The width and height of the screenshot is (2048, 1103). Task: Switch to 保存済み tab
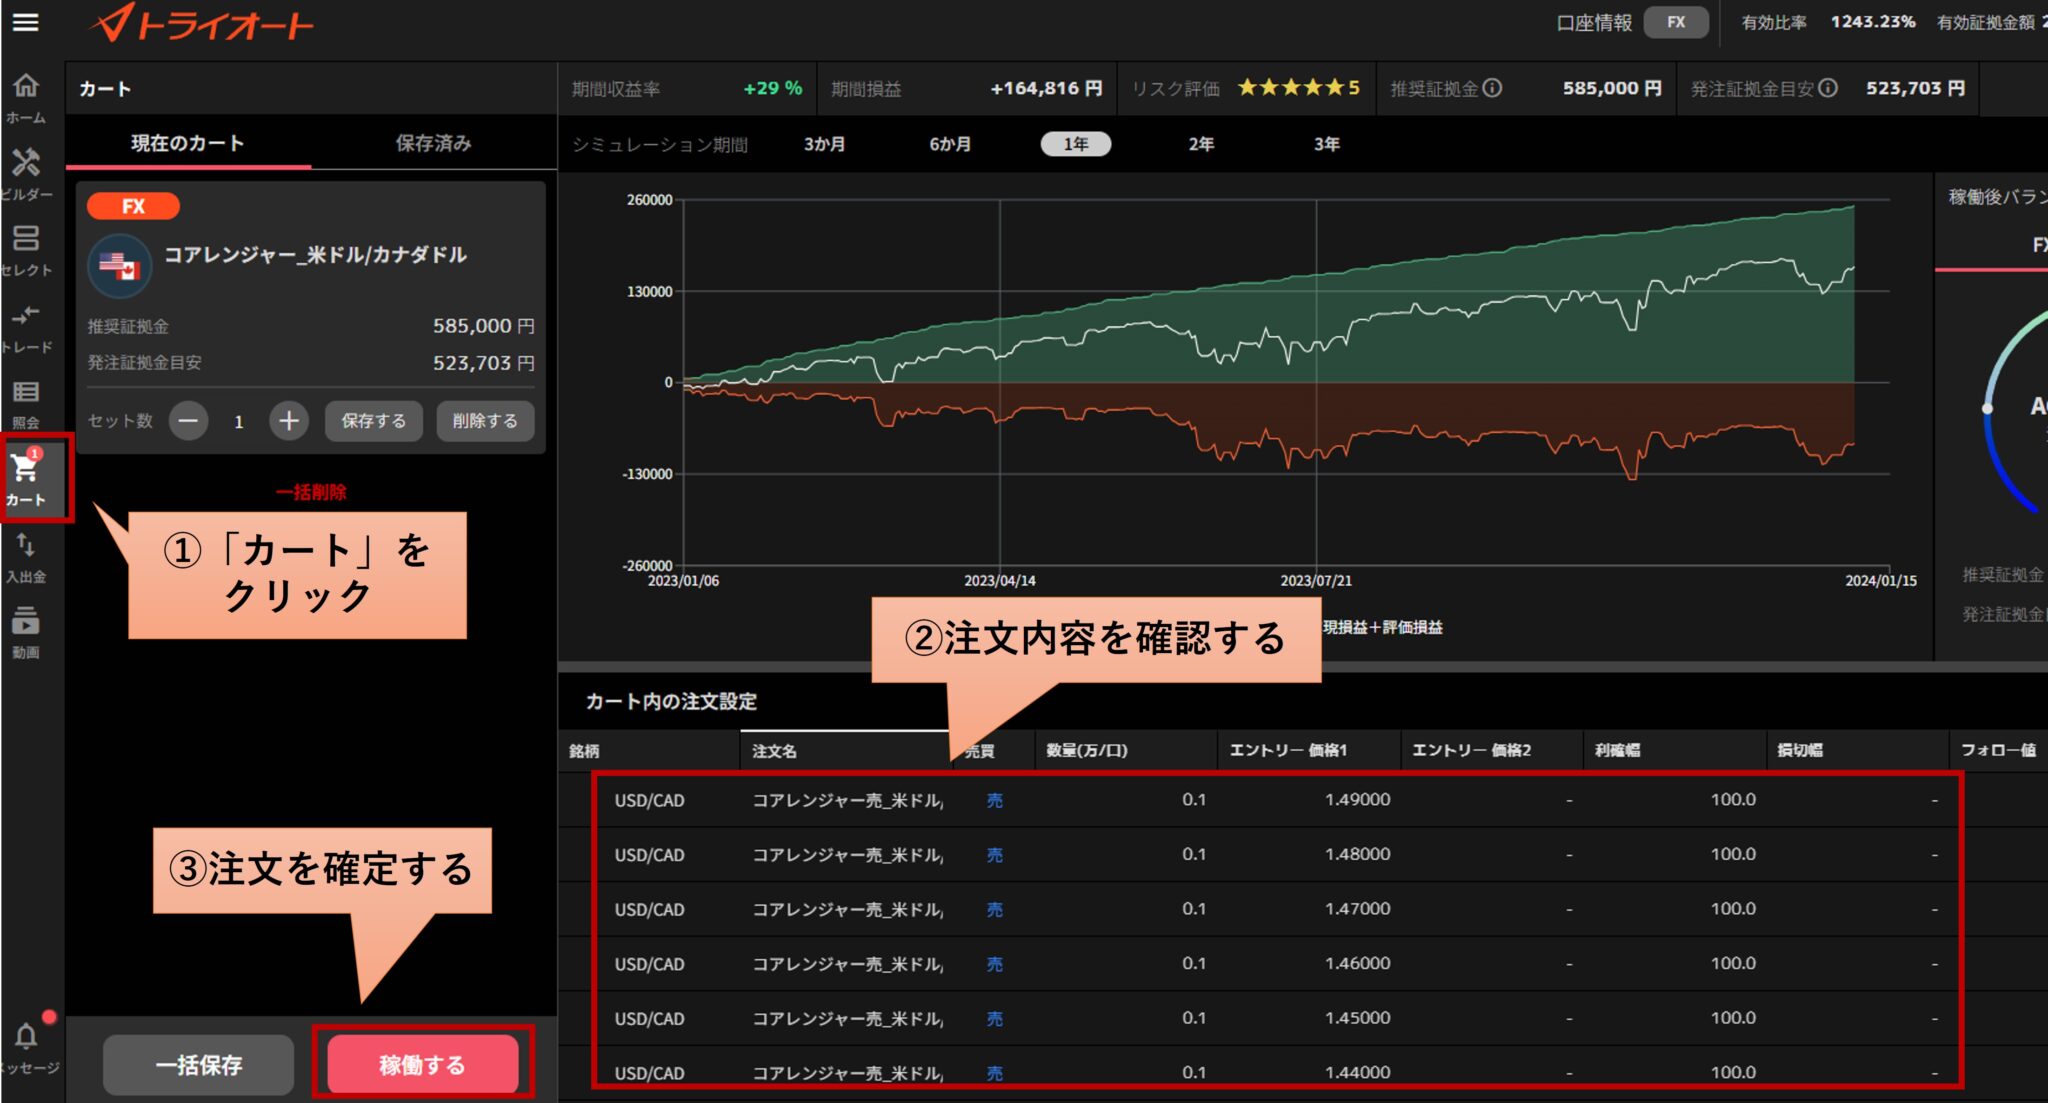(x=433, y=143)
